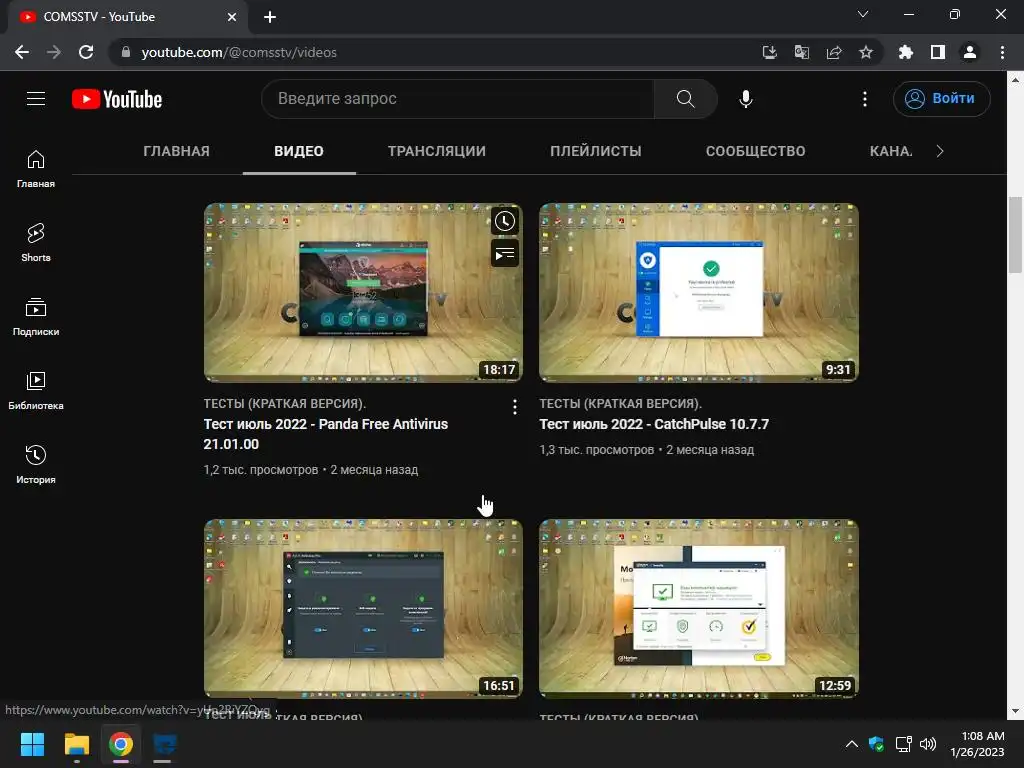
Task: Click 1,2 тыс. просмотров text
Action: (x=261, y=470)
